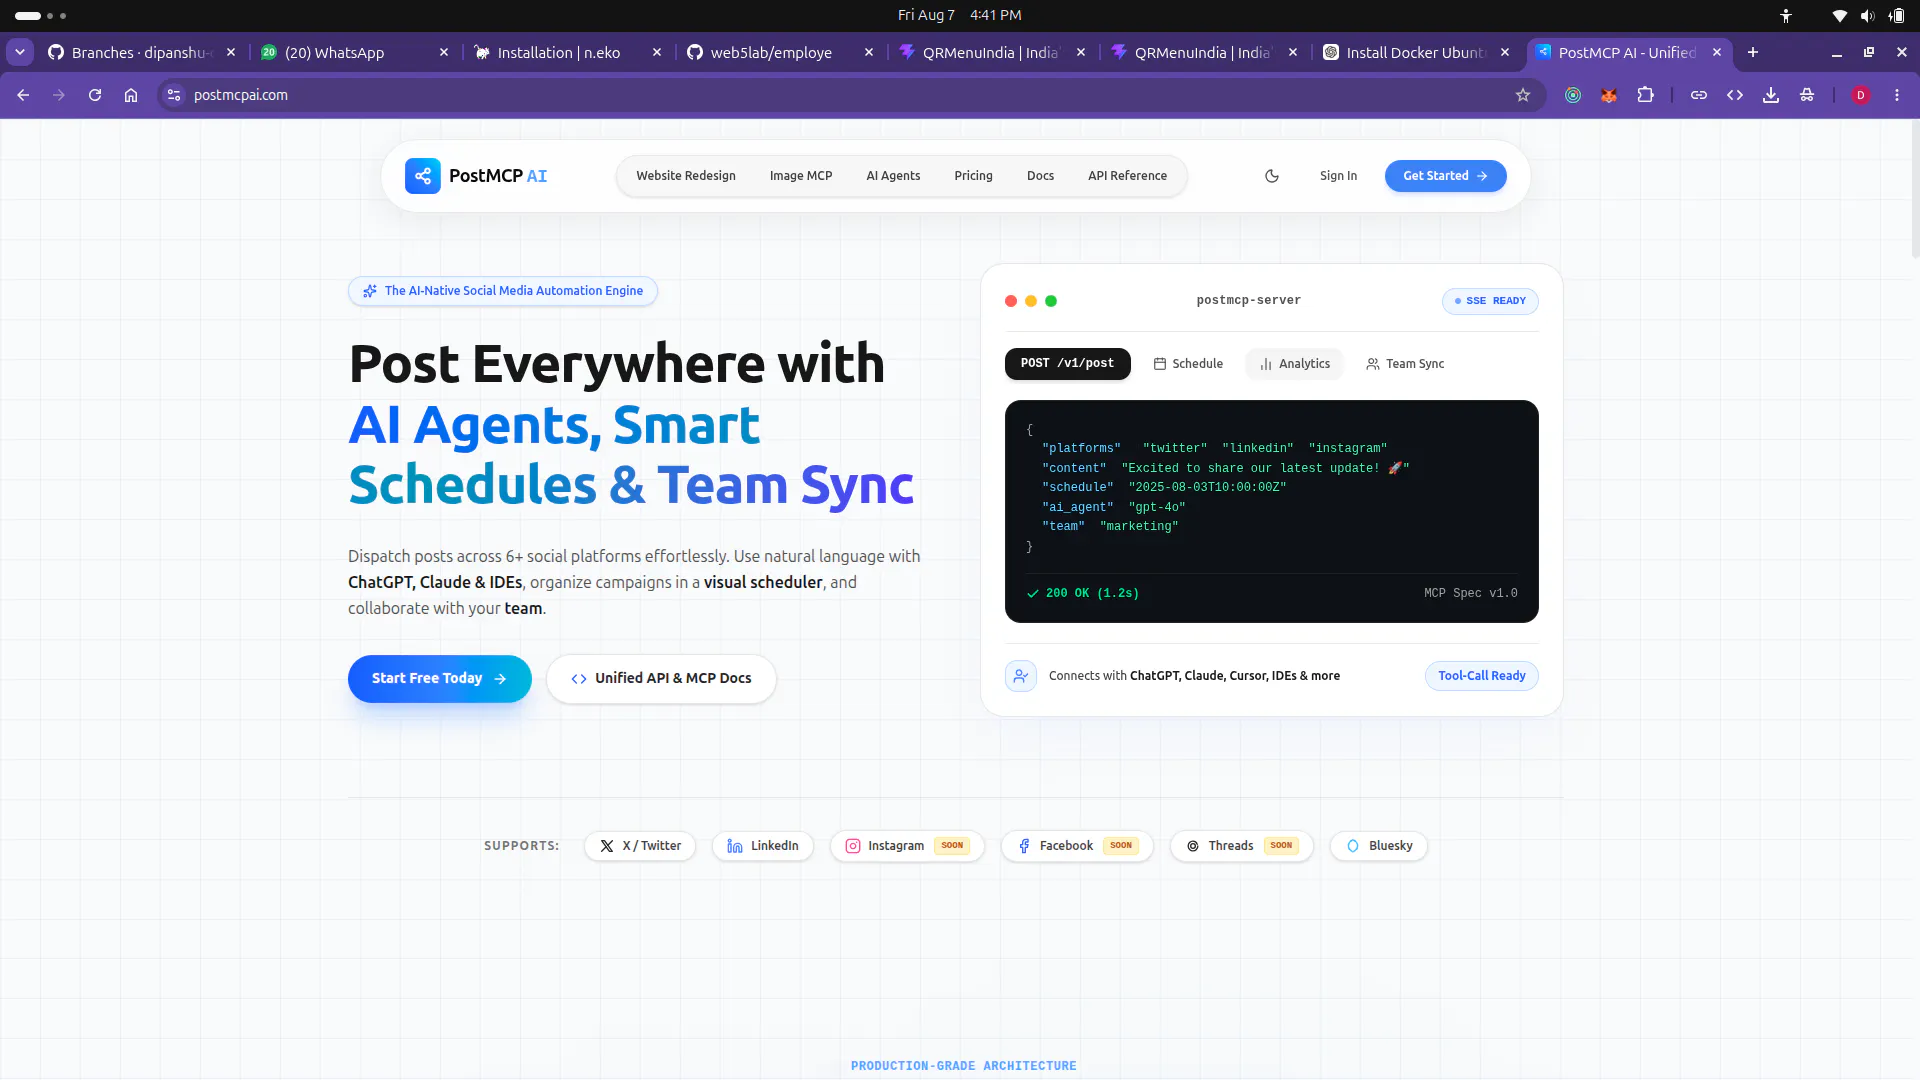
Task: Select the POST /v1/post tab
Action: [1067, 364]
